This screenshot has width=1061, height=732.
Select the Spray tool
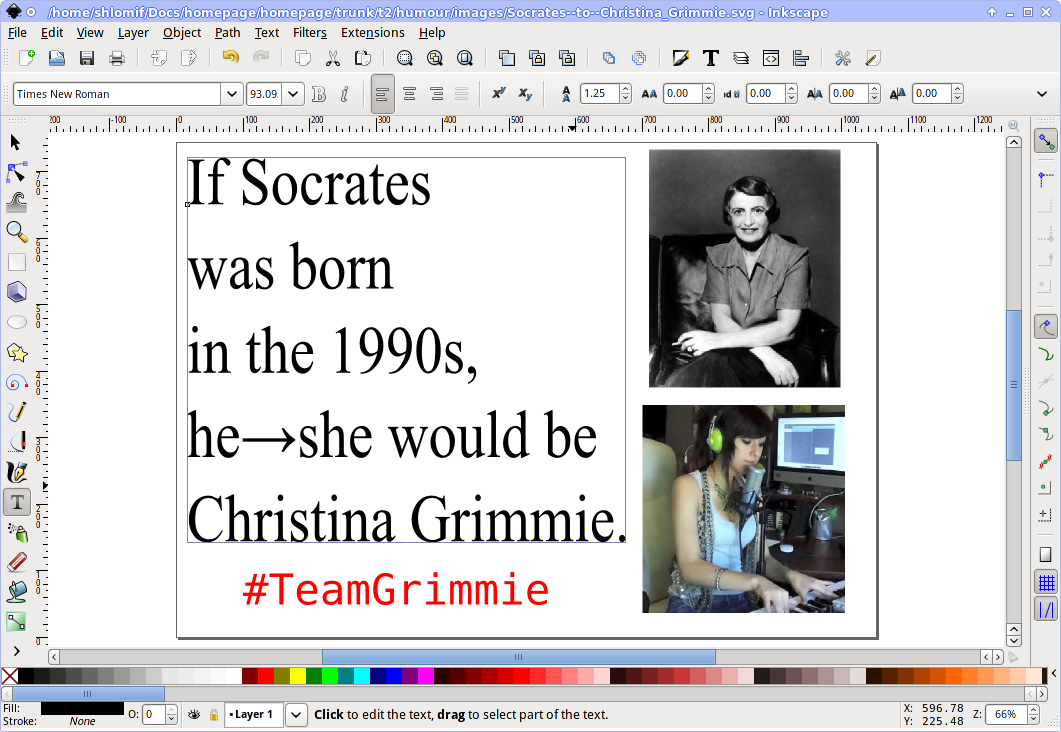click(16, 532)
